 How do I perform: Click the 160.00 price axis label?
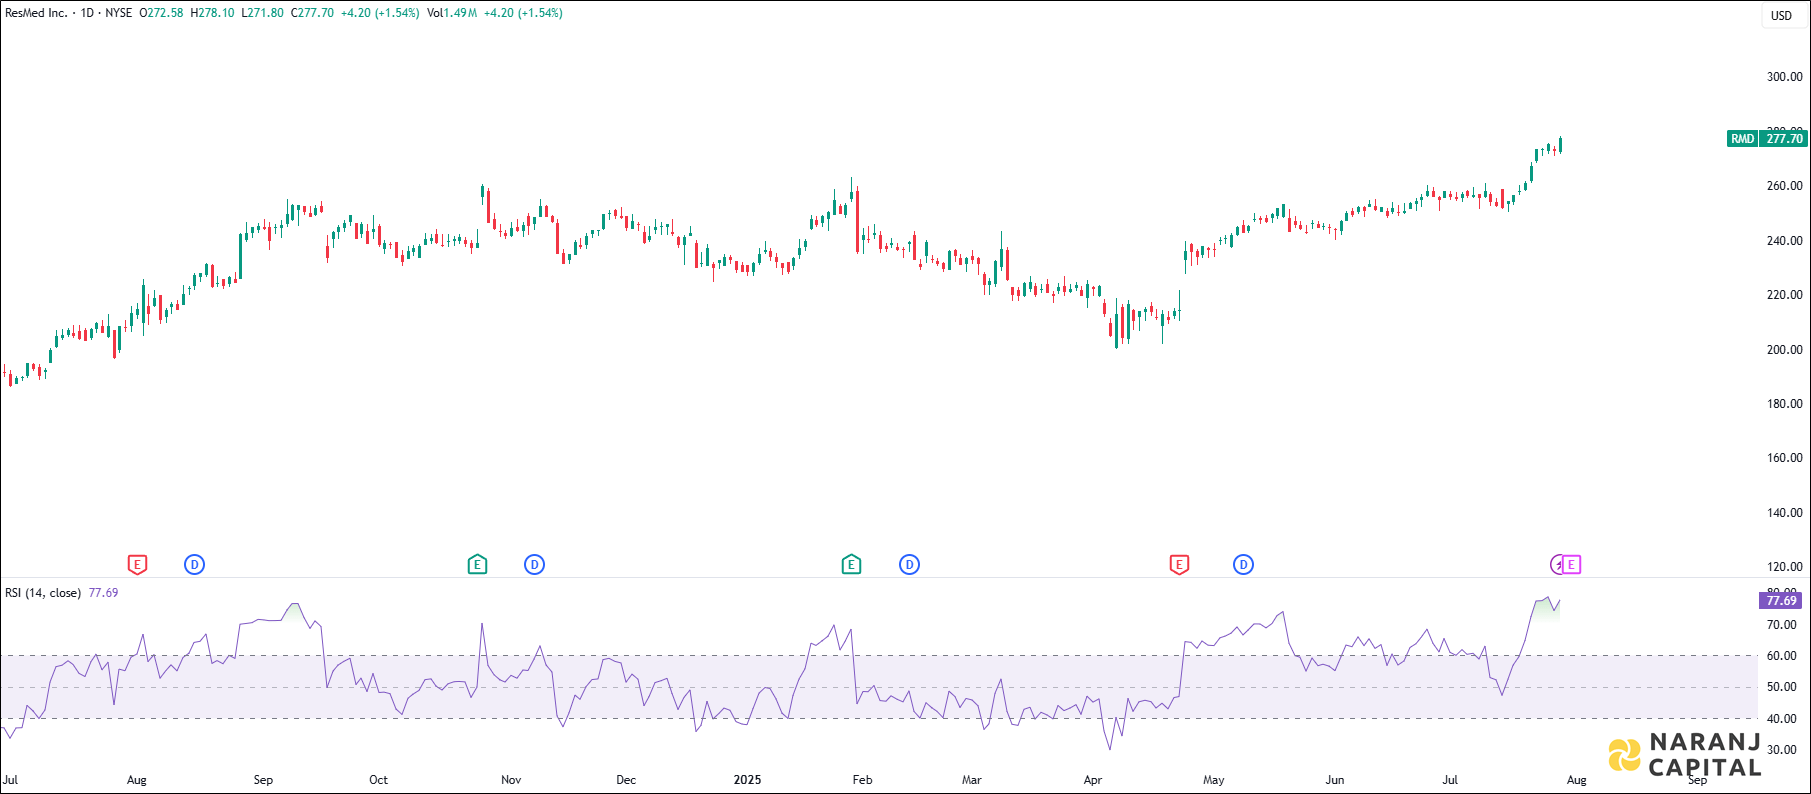[1785, 458]
